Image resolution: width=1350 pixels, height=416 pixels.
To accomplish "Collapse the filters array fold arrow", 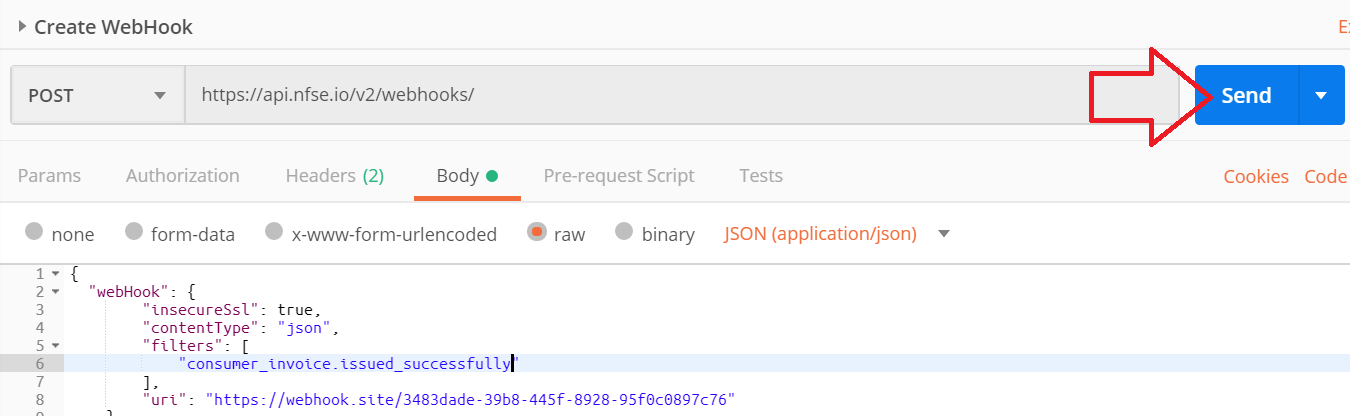I will (54, 346).
